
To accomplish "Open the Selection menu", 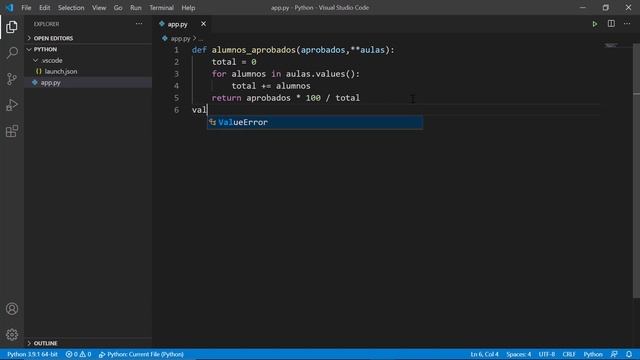I will pyautogui.click(x=71, y=8).
